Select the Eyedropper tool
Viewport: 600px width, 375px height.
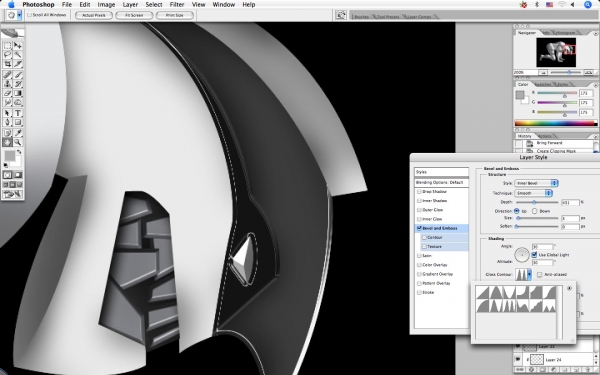coord(18,133)
